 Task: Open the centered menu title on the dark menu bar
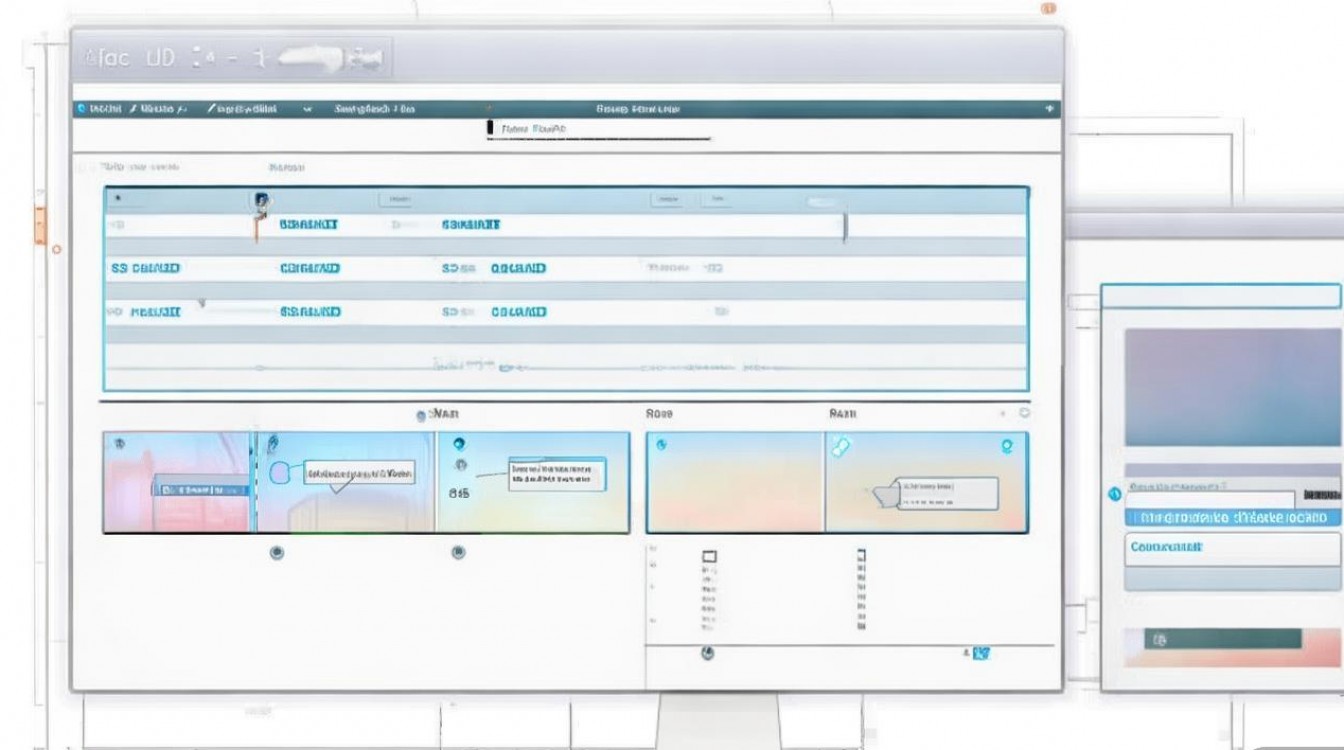(638, 108)
